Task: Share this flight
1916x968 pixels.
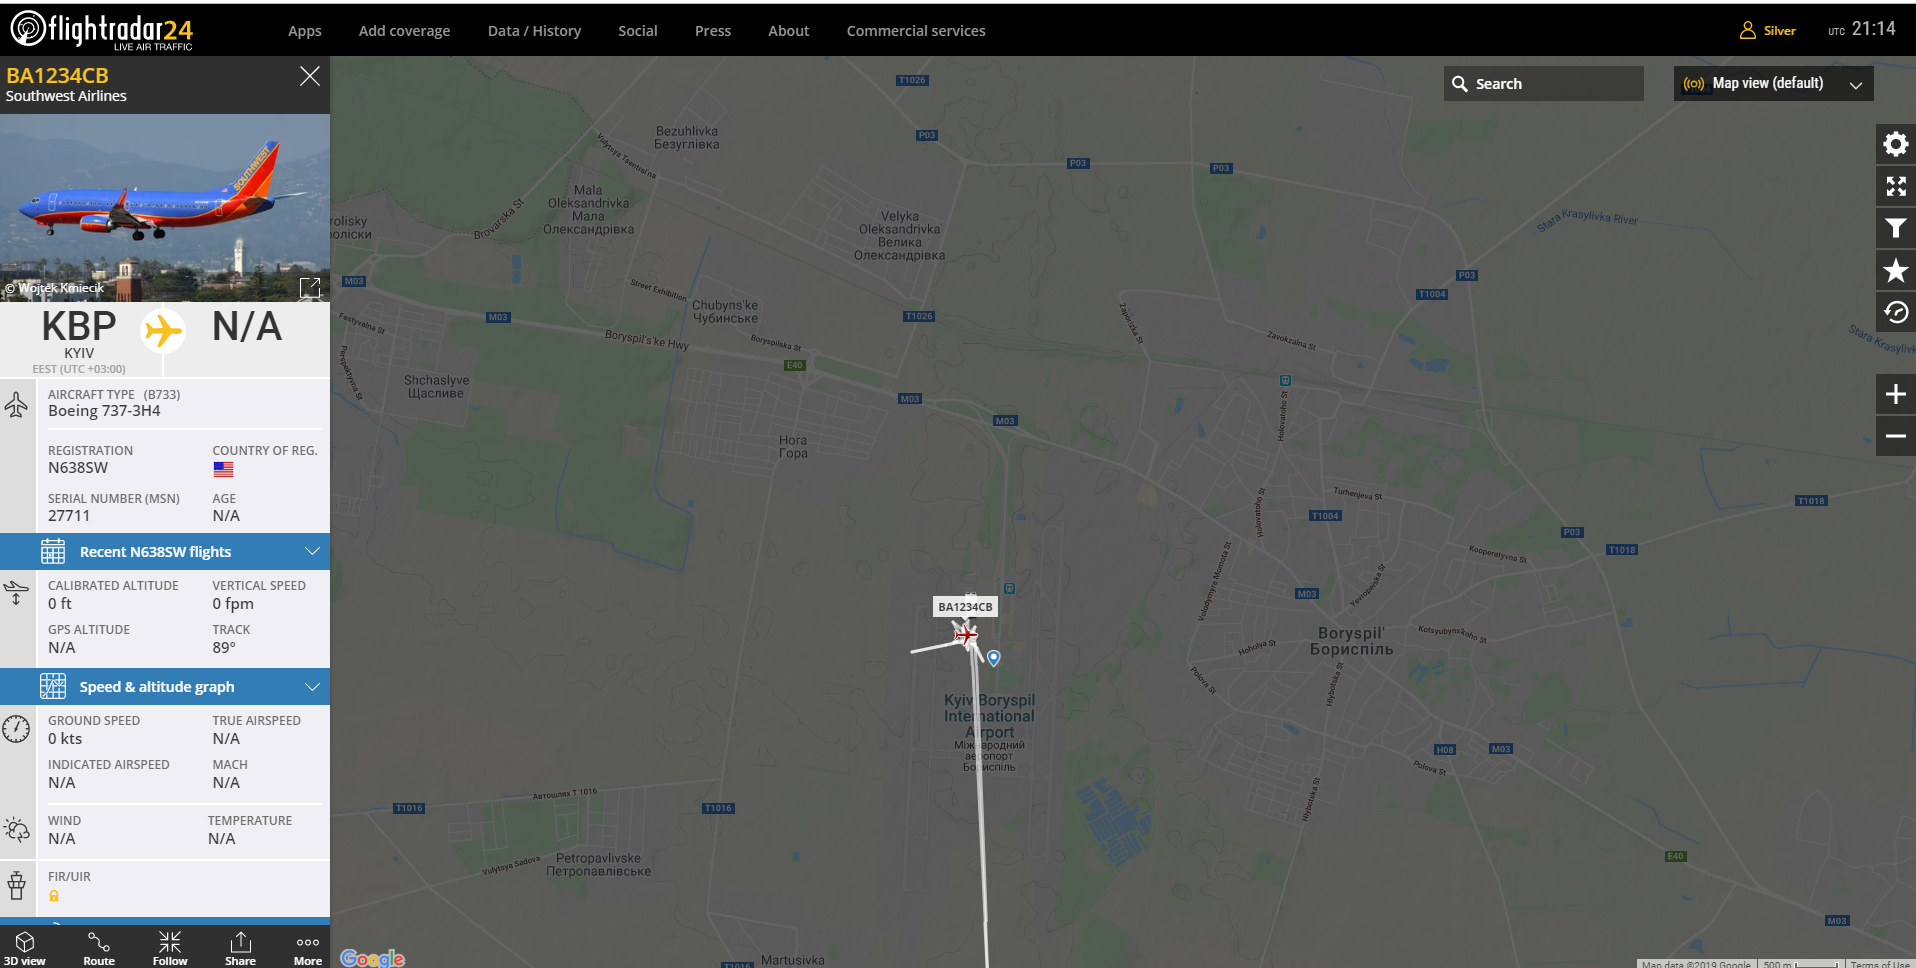Action: (240, 948)
